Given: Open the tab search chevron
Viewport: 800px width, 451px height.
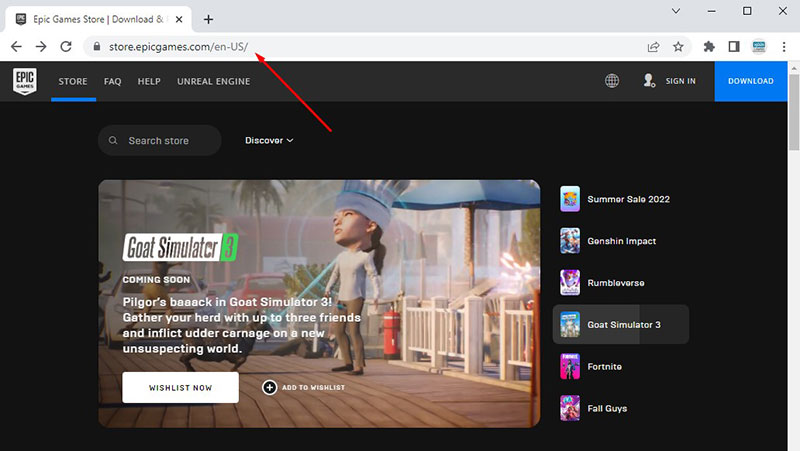Looking at the screenshot, I should (x=676, y=11).
